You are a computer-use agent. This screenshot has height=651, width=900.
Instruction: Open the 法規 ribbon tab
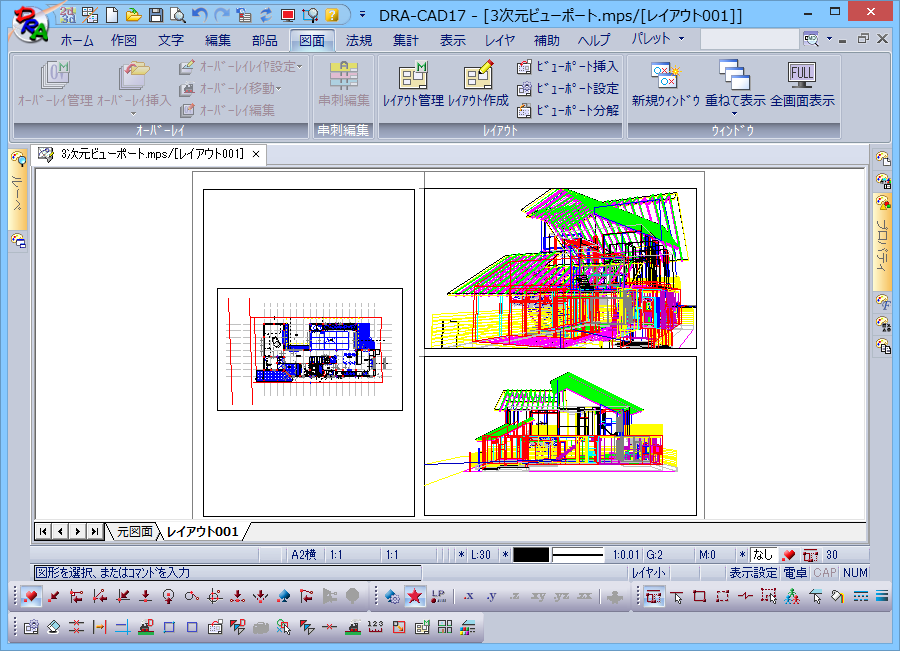pyautogui.click(x=359, y=40)
